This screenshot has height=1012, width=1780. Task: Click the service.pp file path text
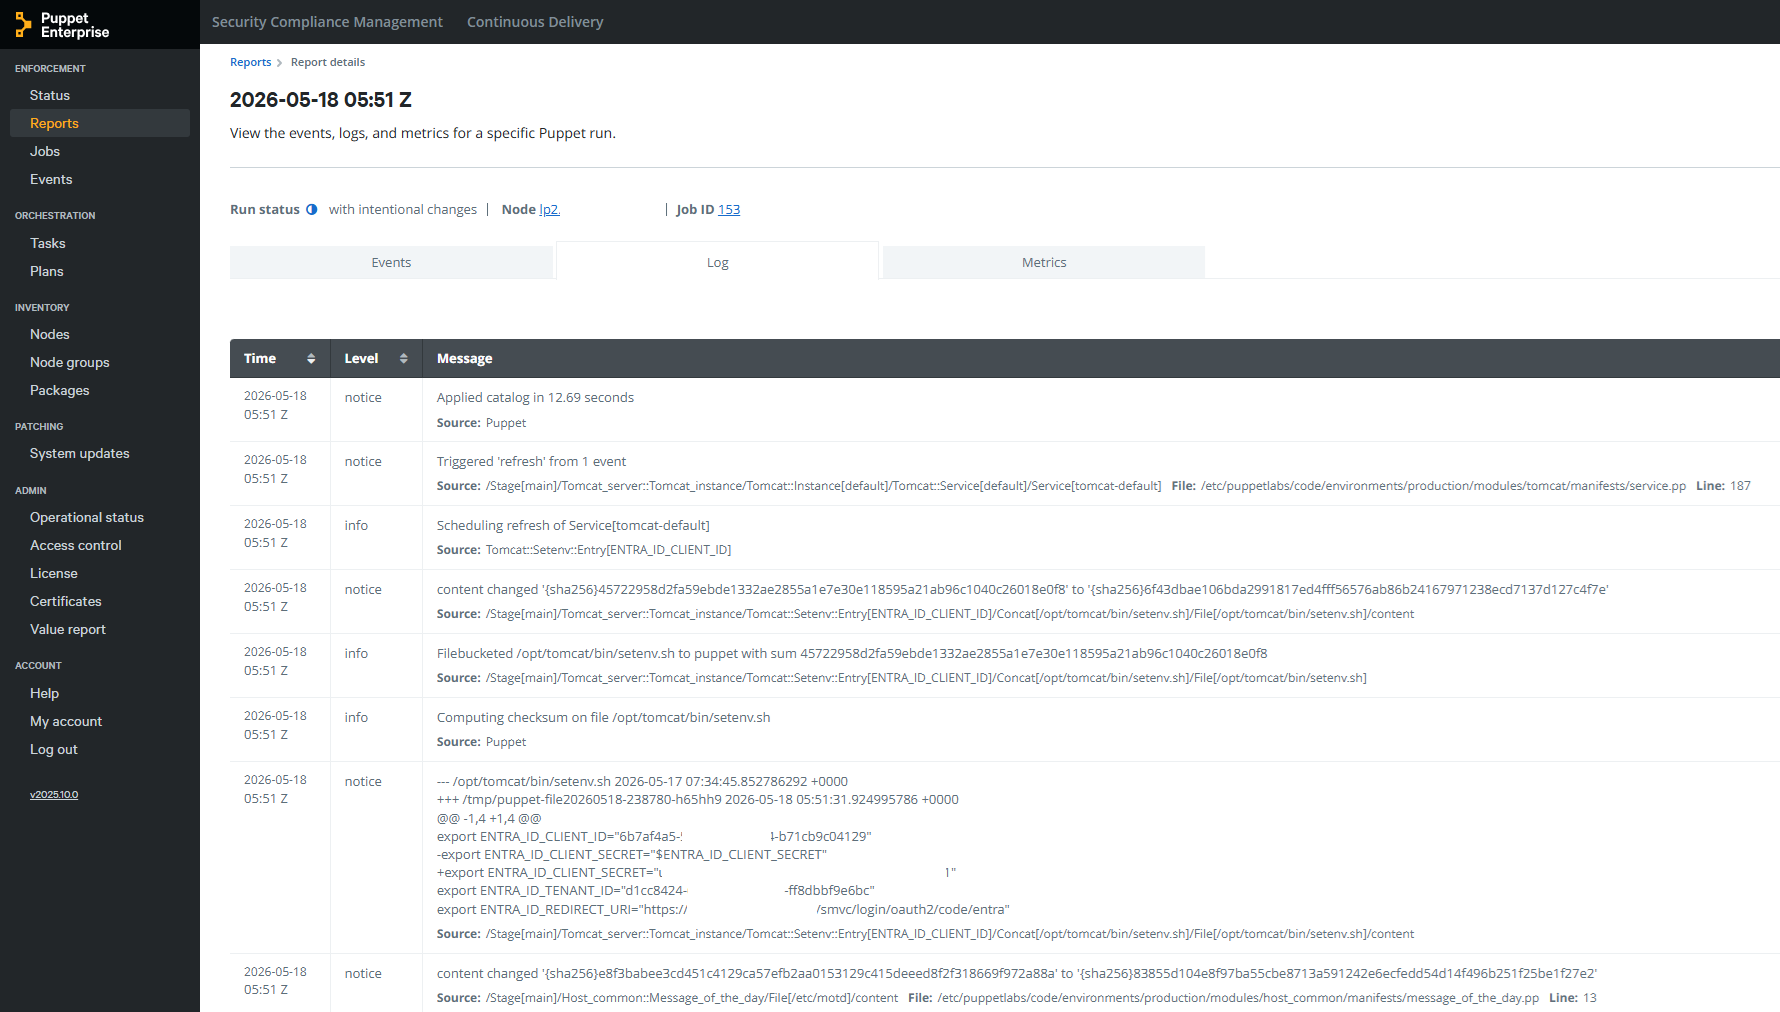pyautogui.click(x=1443, y=486)
